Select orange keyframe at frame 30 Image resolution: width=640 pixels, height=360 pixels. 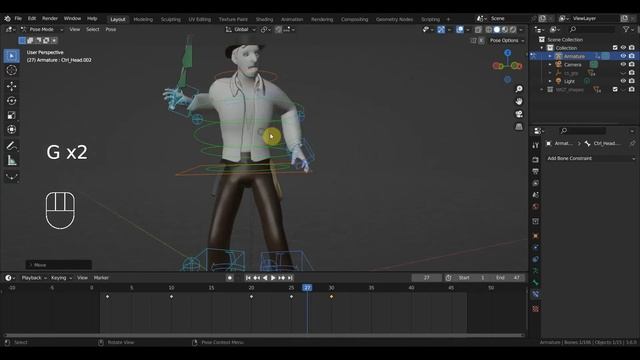331,296
